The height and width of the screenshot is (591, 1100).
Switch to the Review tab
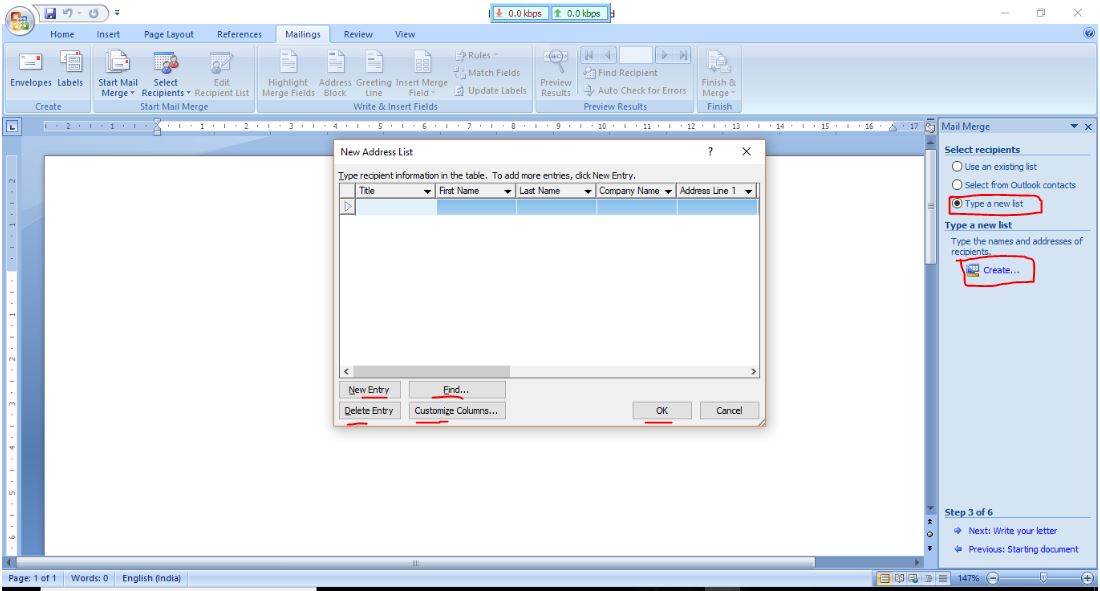pos(361,31)
